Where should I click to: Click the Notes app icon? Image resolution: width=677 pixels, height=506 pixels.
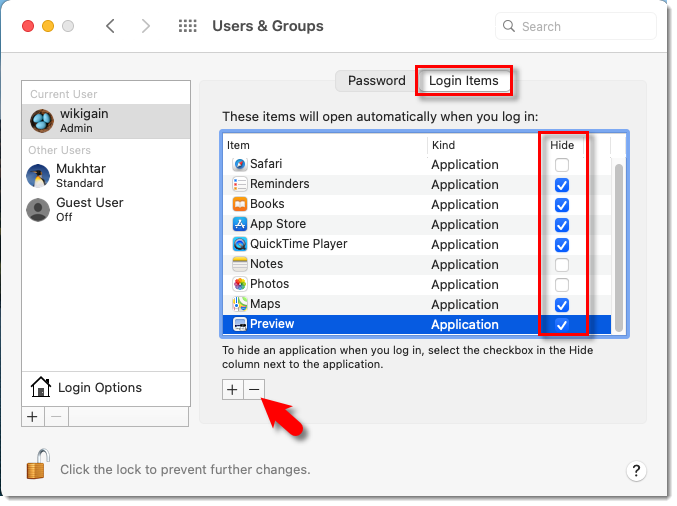click(x=240, y=264)
